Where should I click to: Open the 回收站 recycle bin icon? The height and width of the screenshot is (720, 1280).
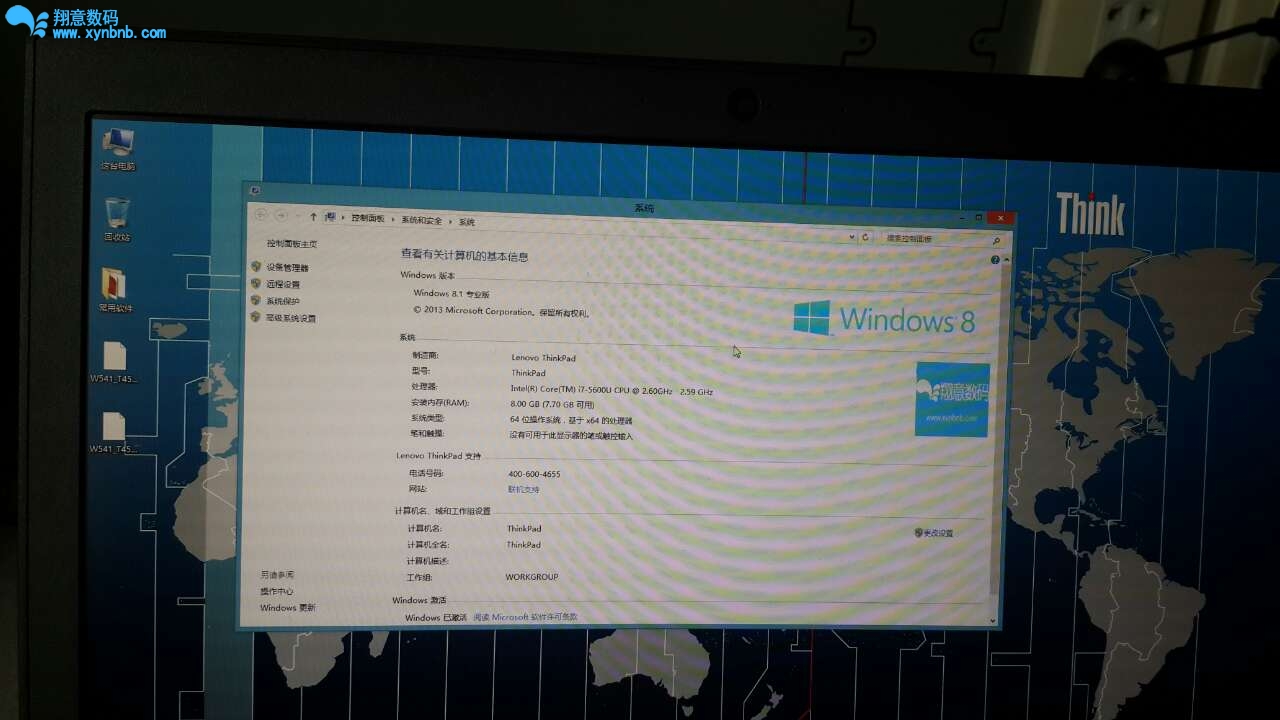click(117, 216)
